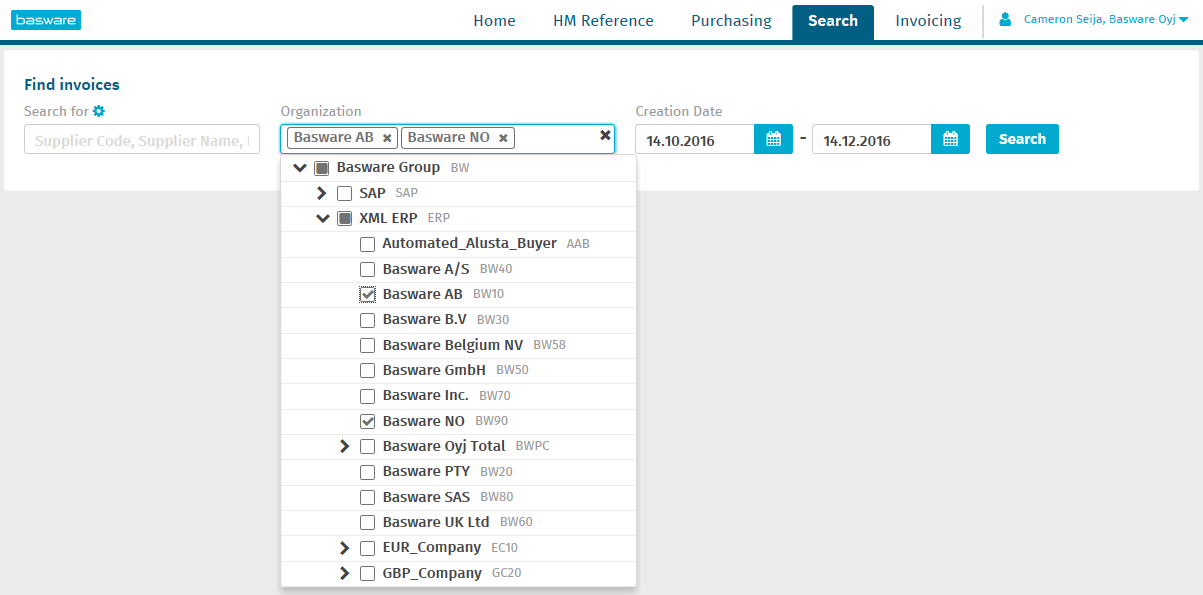Select the Search tab
1203x595 pixels.
point(833,21)
